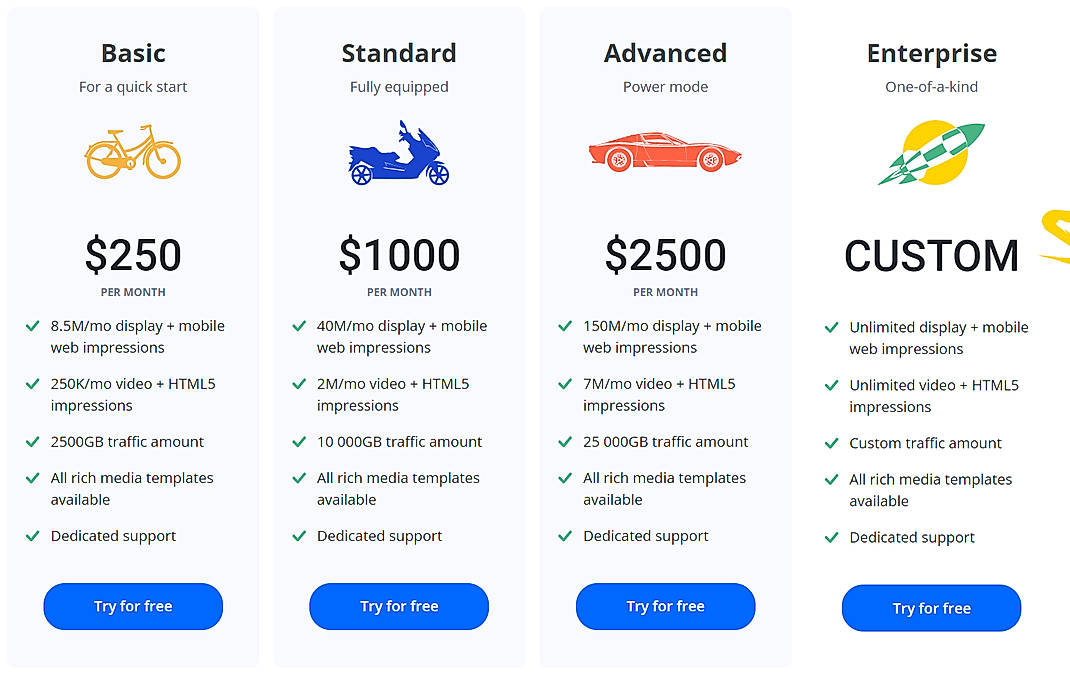The width and height of the screenshot is (1070, 680).
Task: Select the red sports car Advanced icon
Action: (665, 153)
